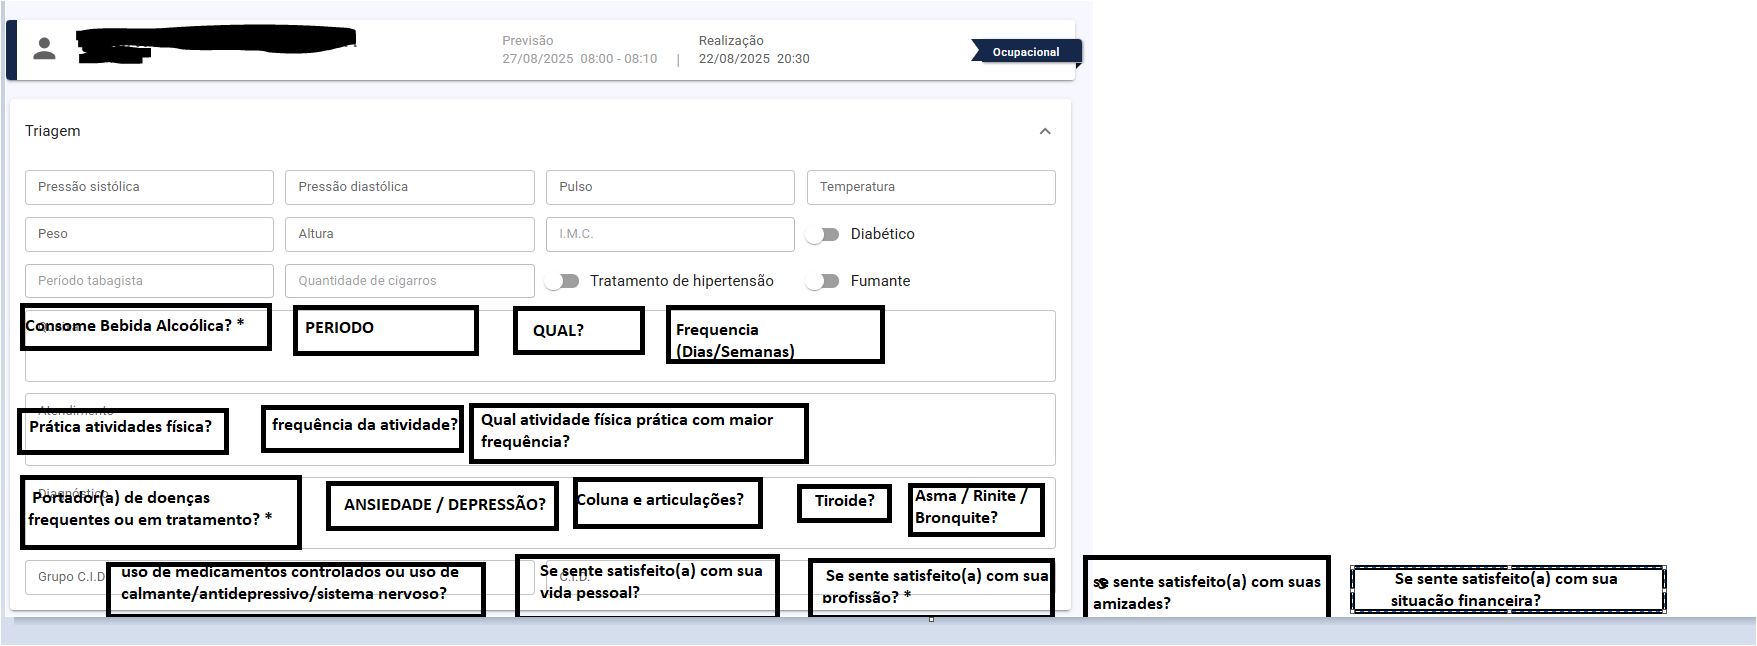Click the ANSIEDADE / DEPRESSÃO? box
The width and height of the screenshot is (1757, 646).
click(444, 505)
